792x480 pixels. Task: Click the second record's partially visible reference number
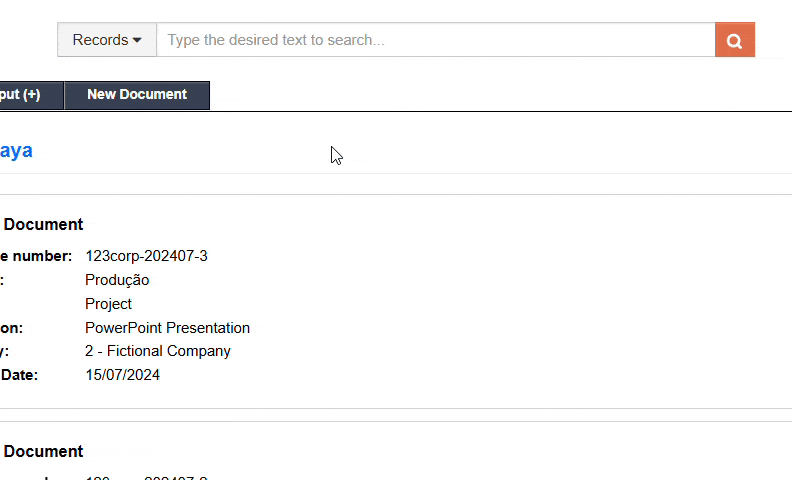coord(146,477)
